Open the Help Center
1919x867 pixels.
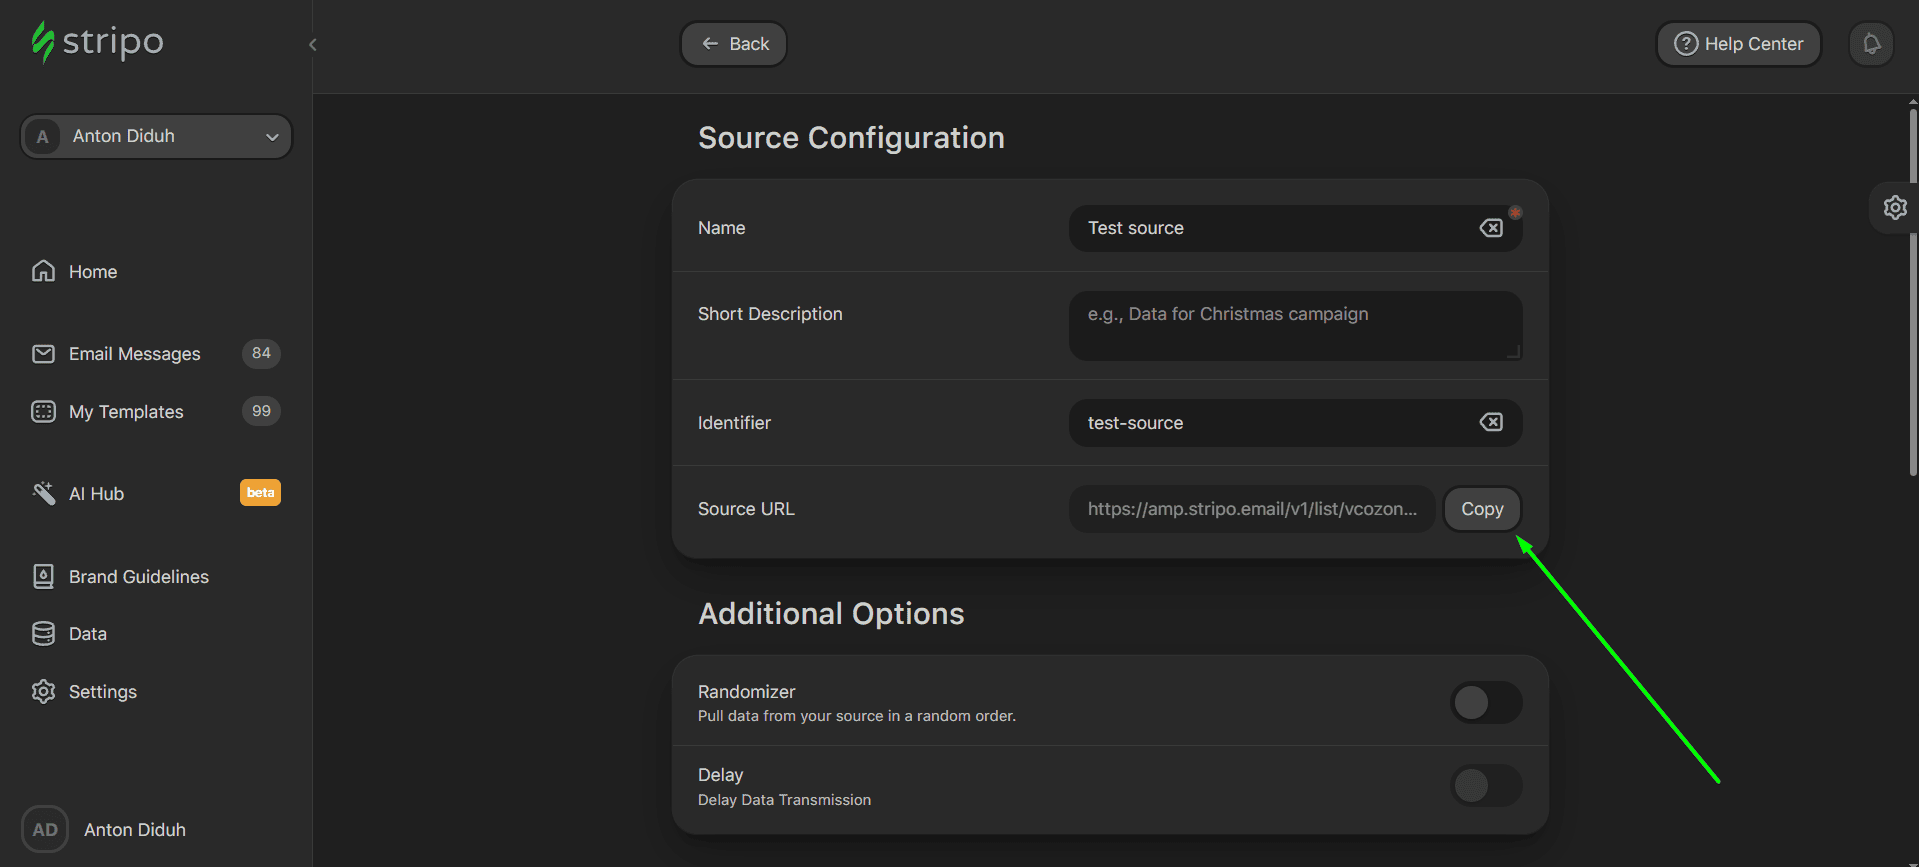(x=1738, y=44)
